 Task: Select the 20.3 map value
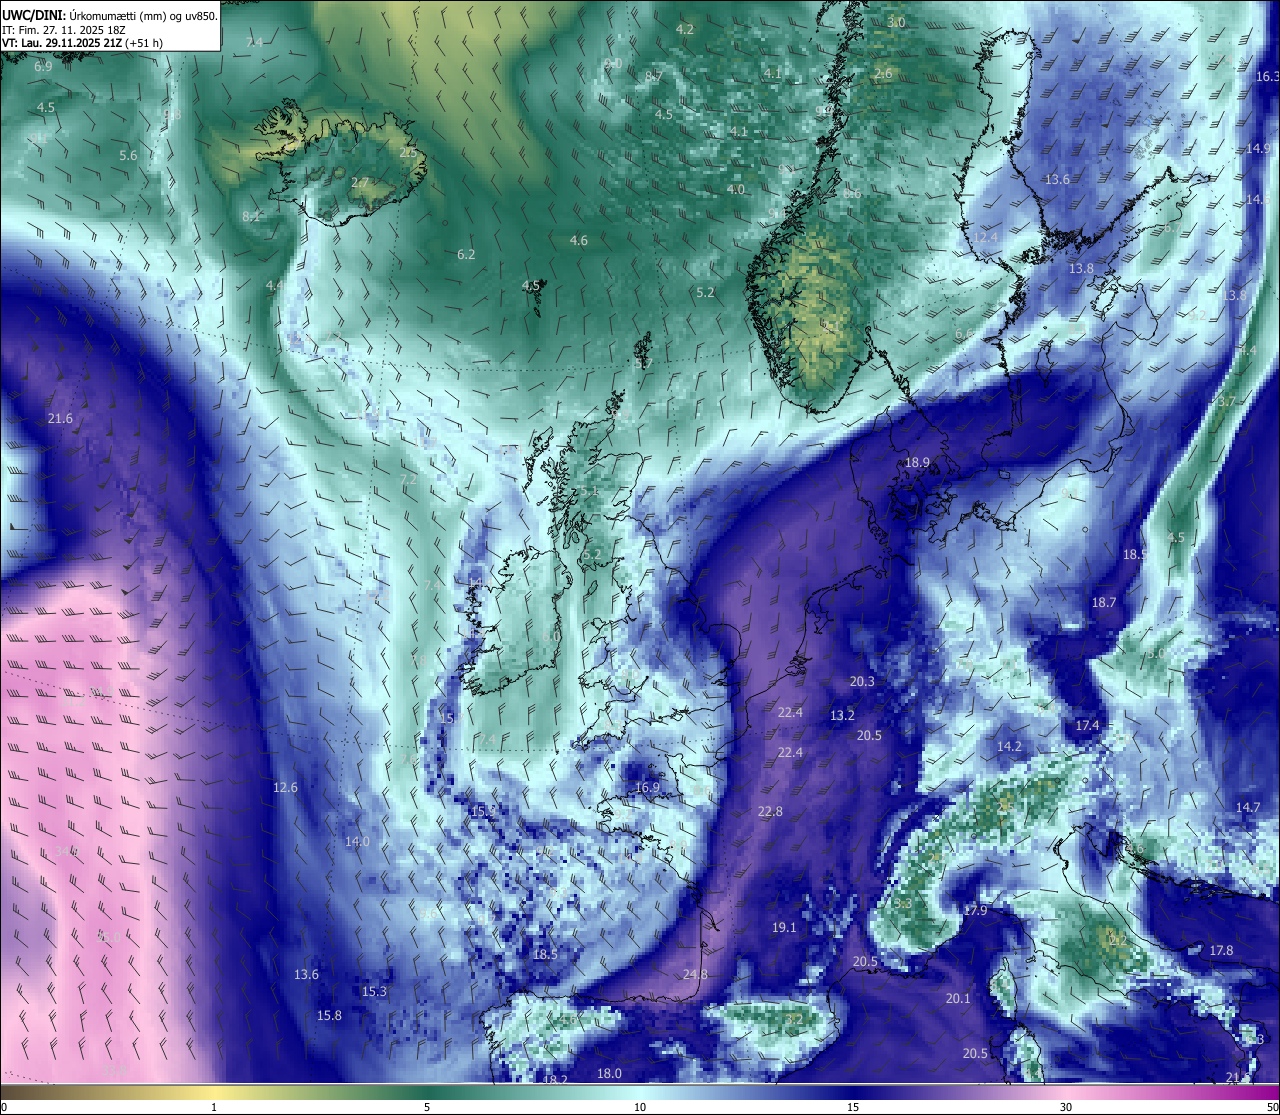click(x=862, y=681)
